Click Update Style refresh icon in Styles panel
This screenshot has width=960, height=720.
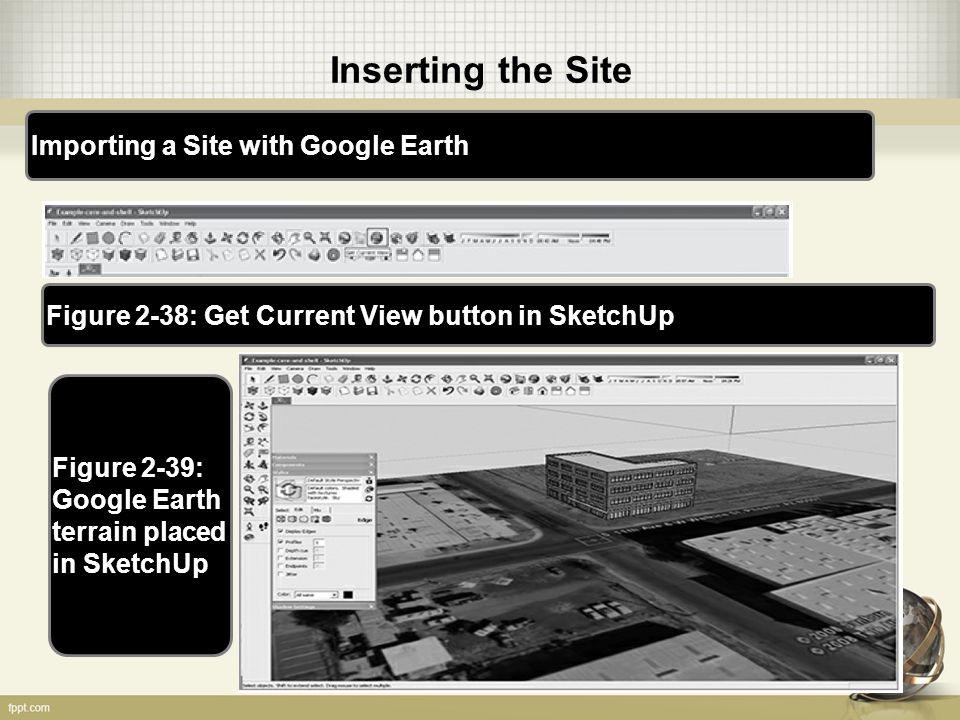pyautogui.click(x=369, y=499)
